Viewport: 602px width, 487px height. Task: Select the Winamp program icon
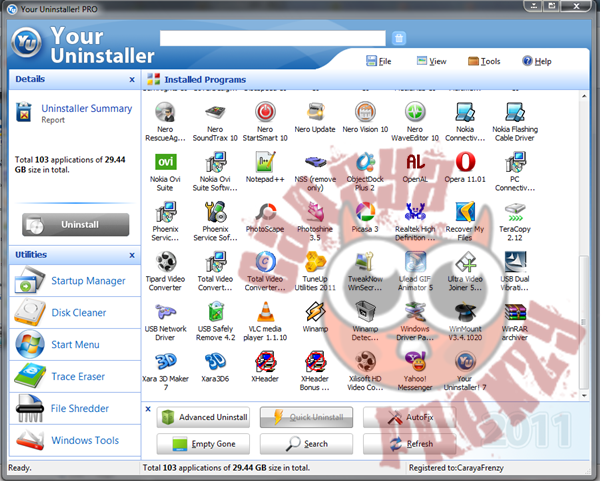[x=315, y=312]
